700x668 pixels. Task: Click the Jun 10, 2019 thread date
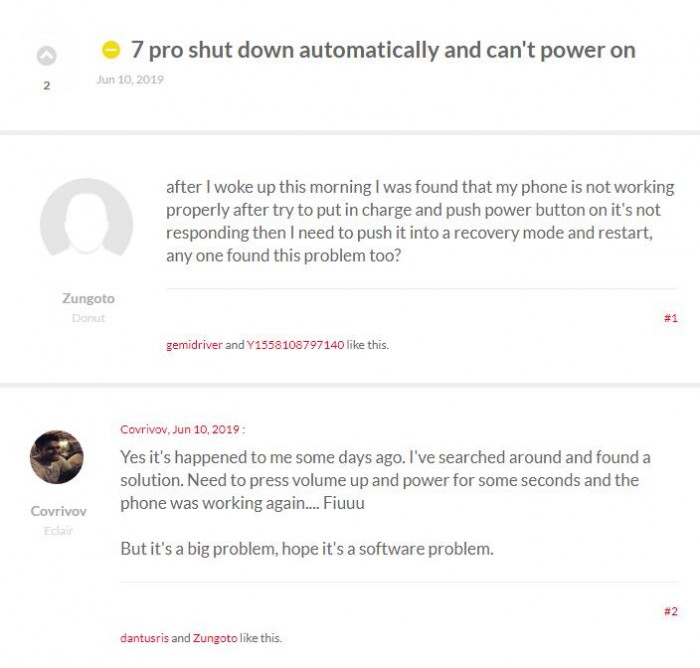click(x=130, y=80)
